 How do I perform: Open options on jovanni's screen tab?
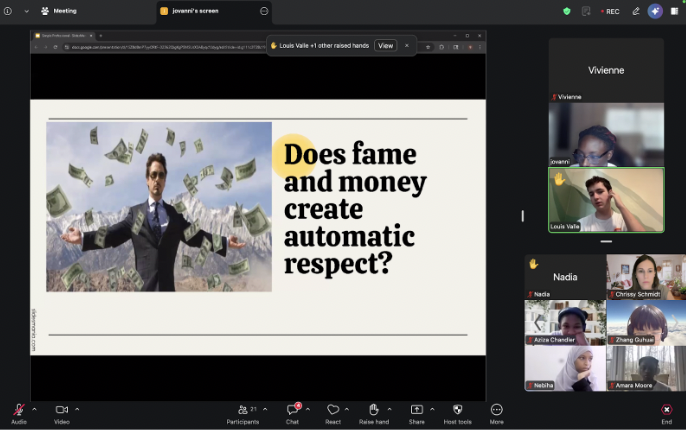tap(264, 11)
